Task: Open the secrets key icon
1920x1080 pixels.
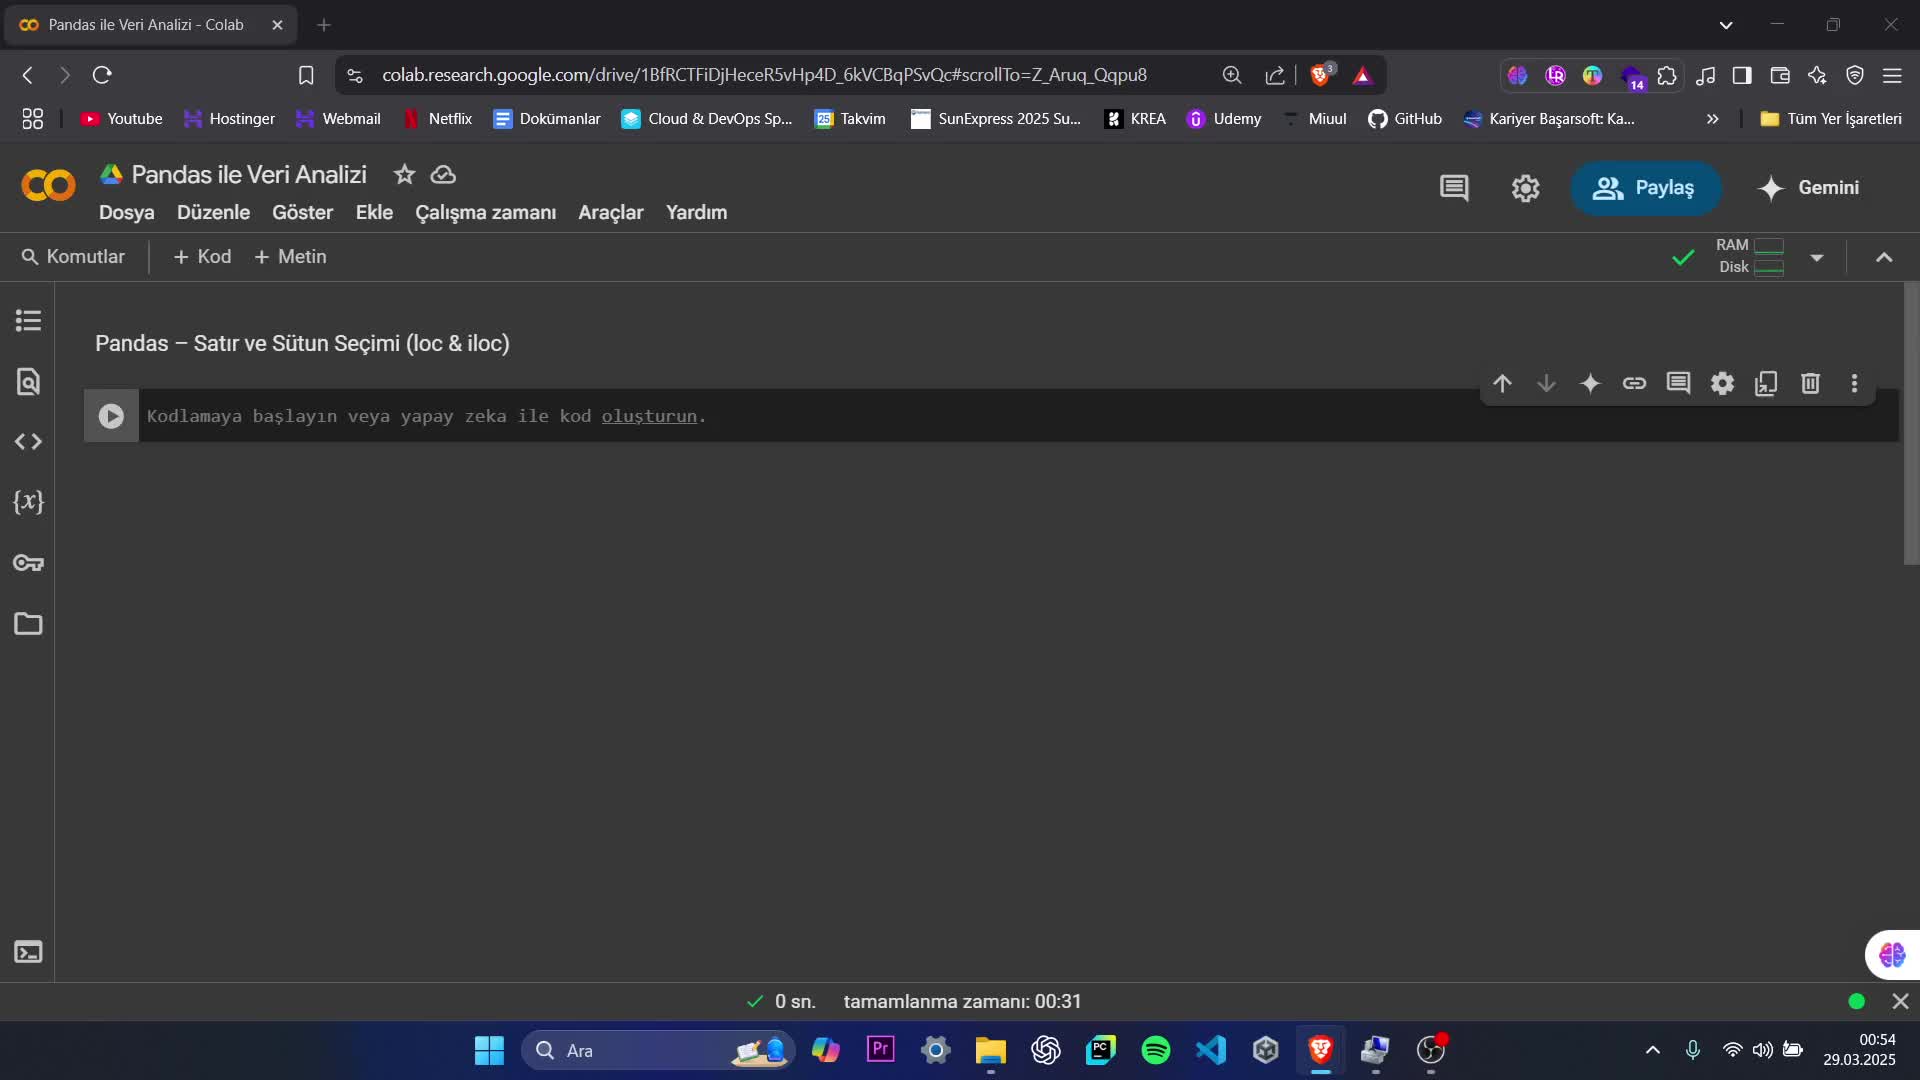Action: click(28, 563)
